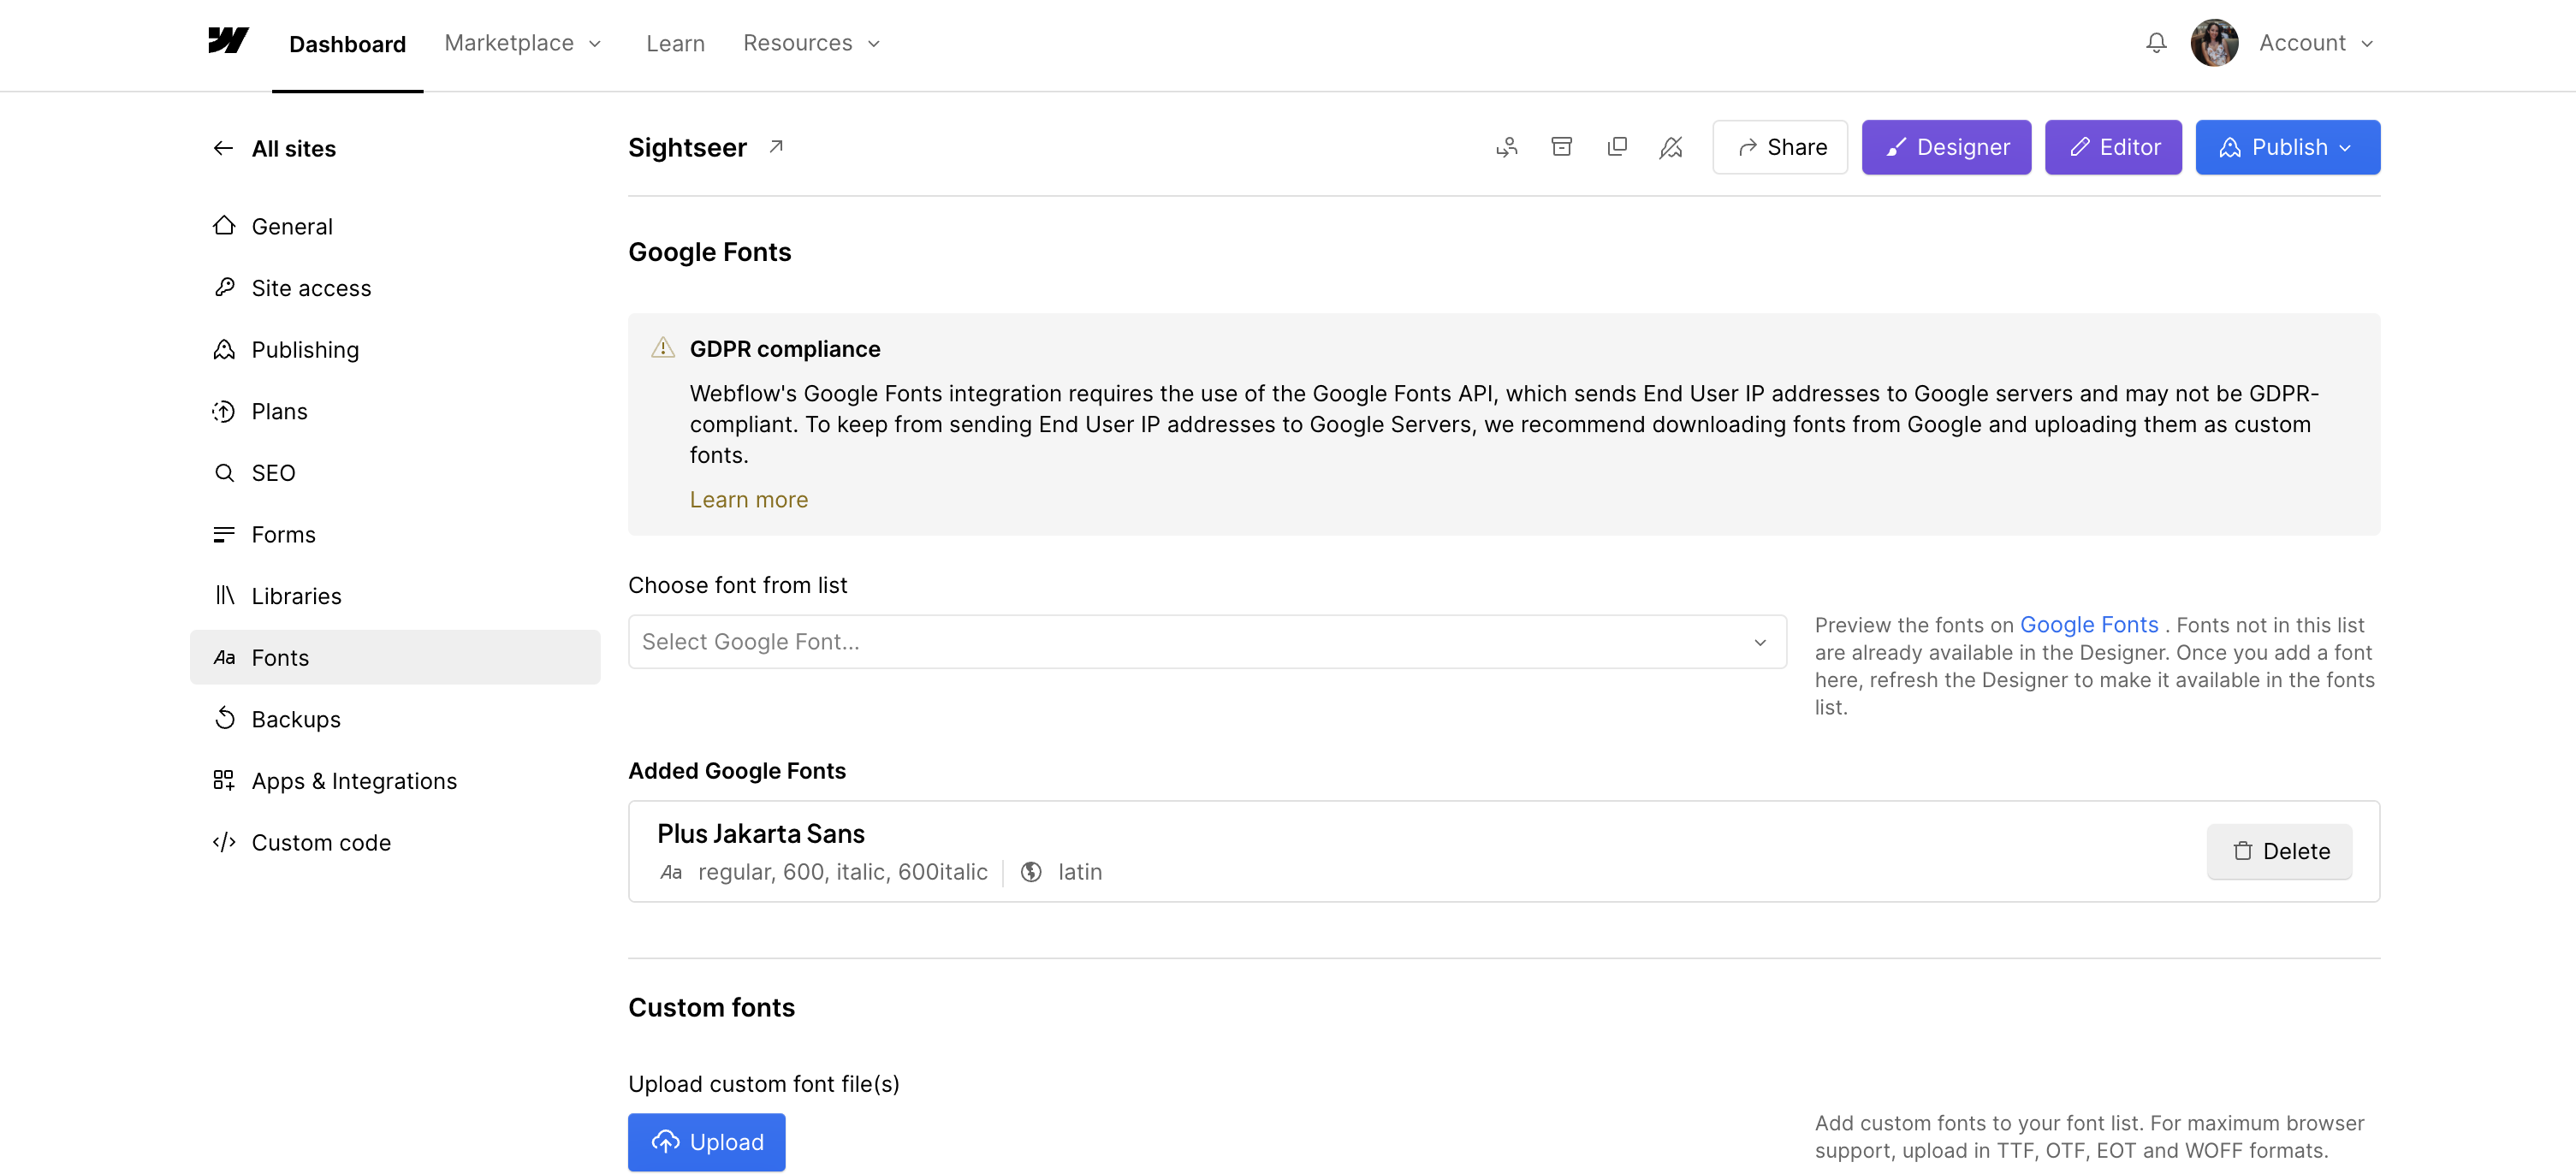Viewport: 2576px width, 1174px height.
Task: Open the notifications bell
Action: (2156, 43)
